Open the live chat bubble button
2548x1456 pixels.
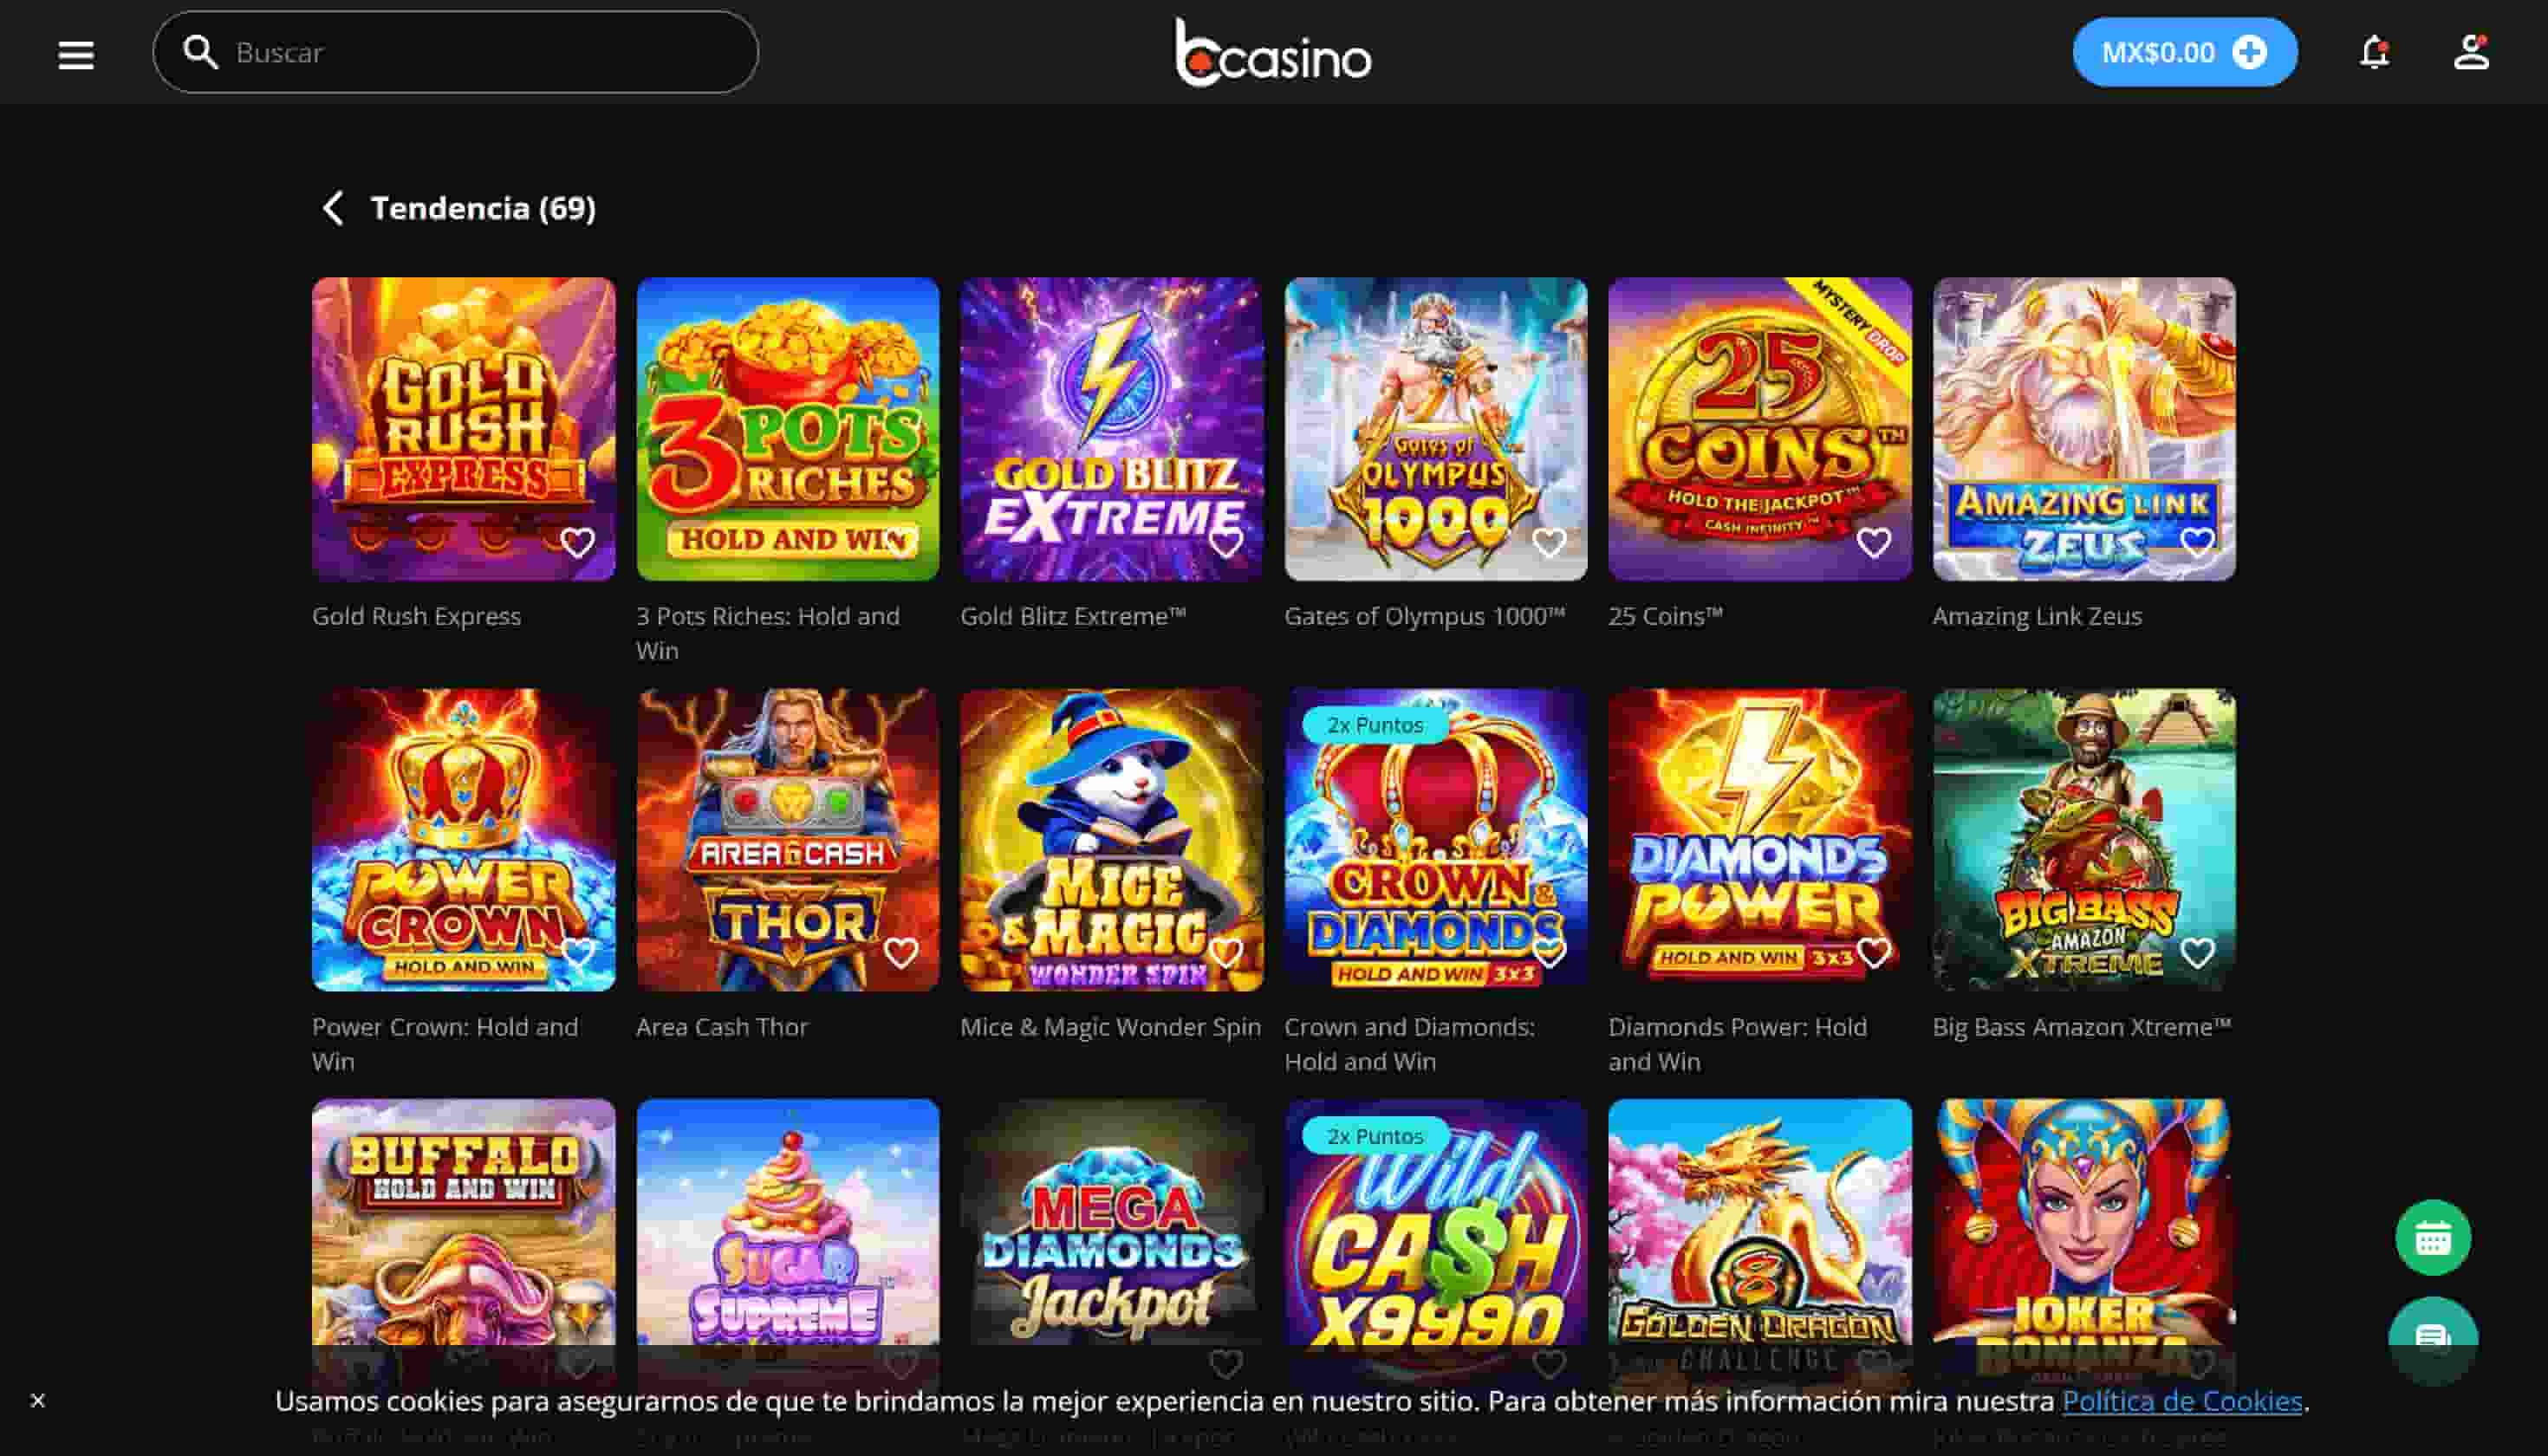pos(2433,1336)
